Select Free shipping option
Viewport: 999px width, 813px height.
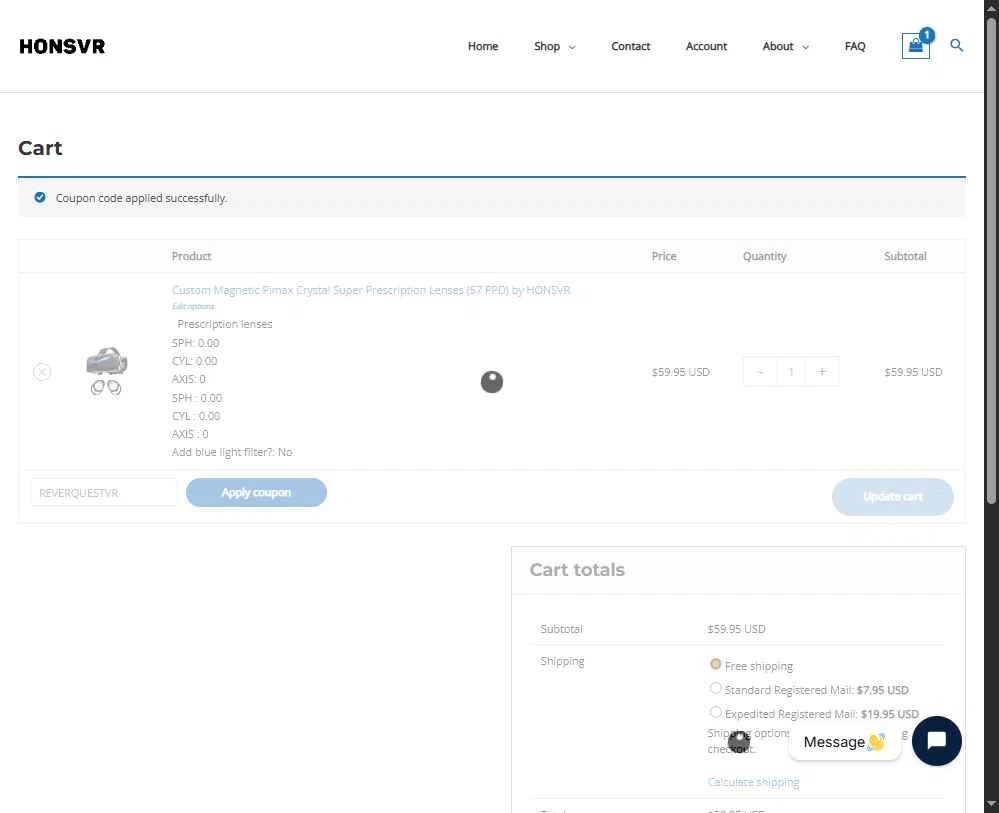click(715, 664)
